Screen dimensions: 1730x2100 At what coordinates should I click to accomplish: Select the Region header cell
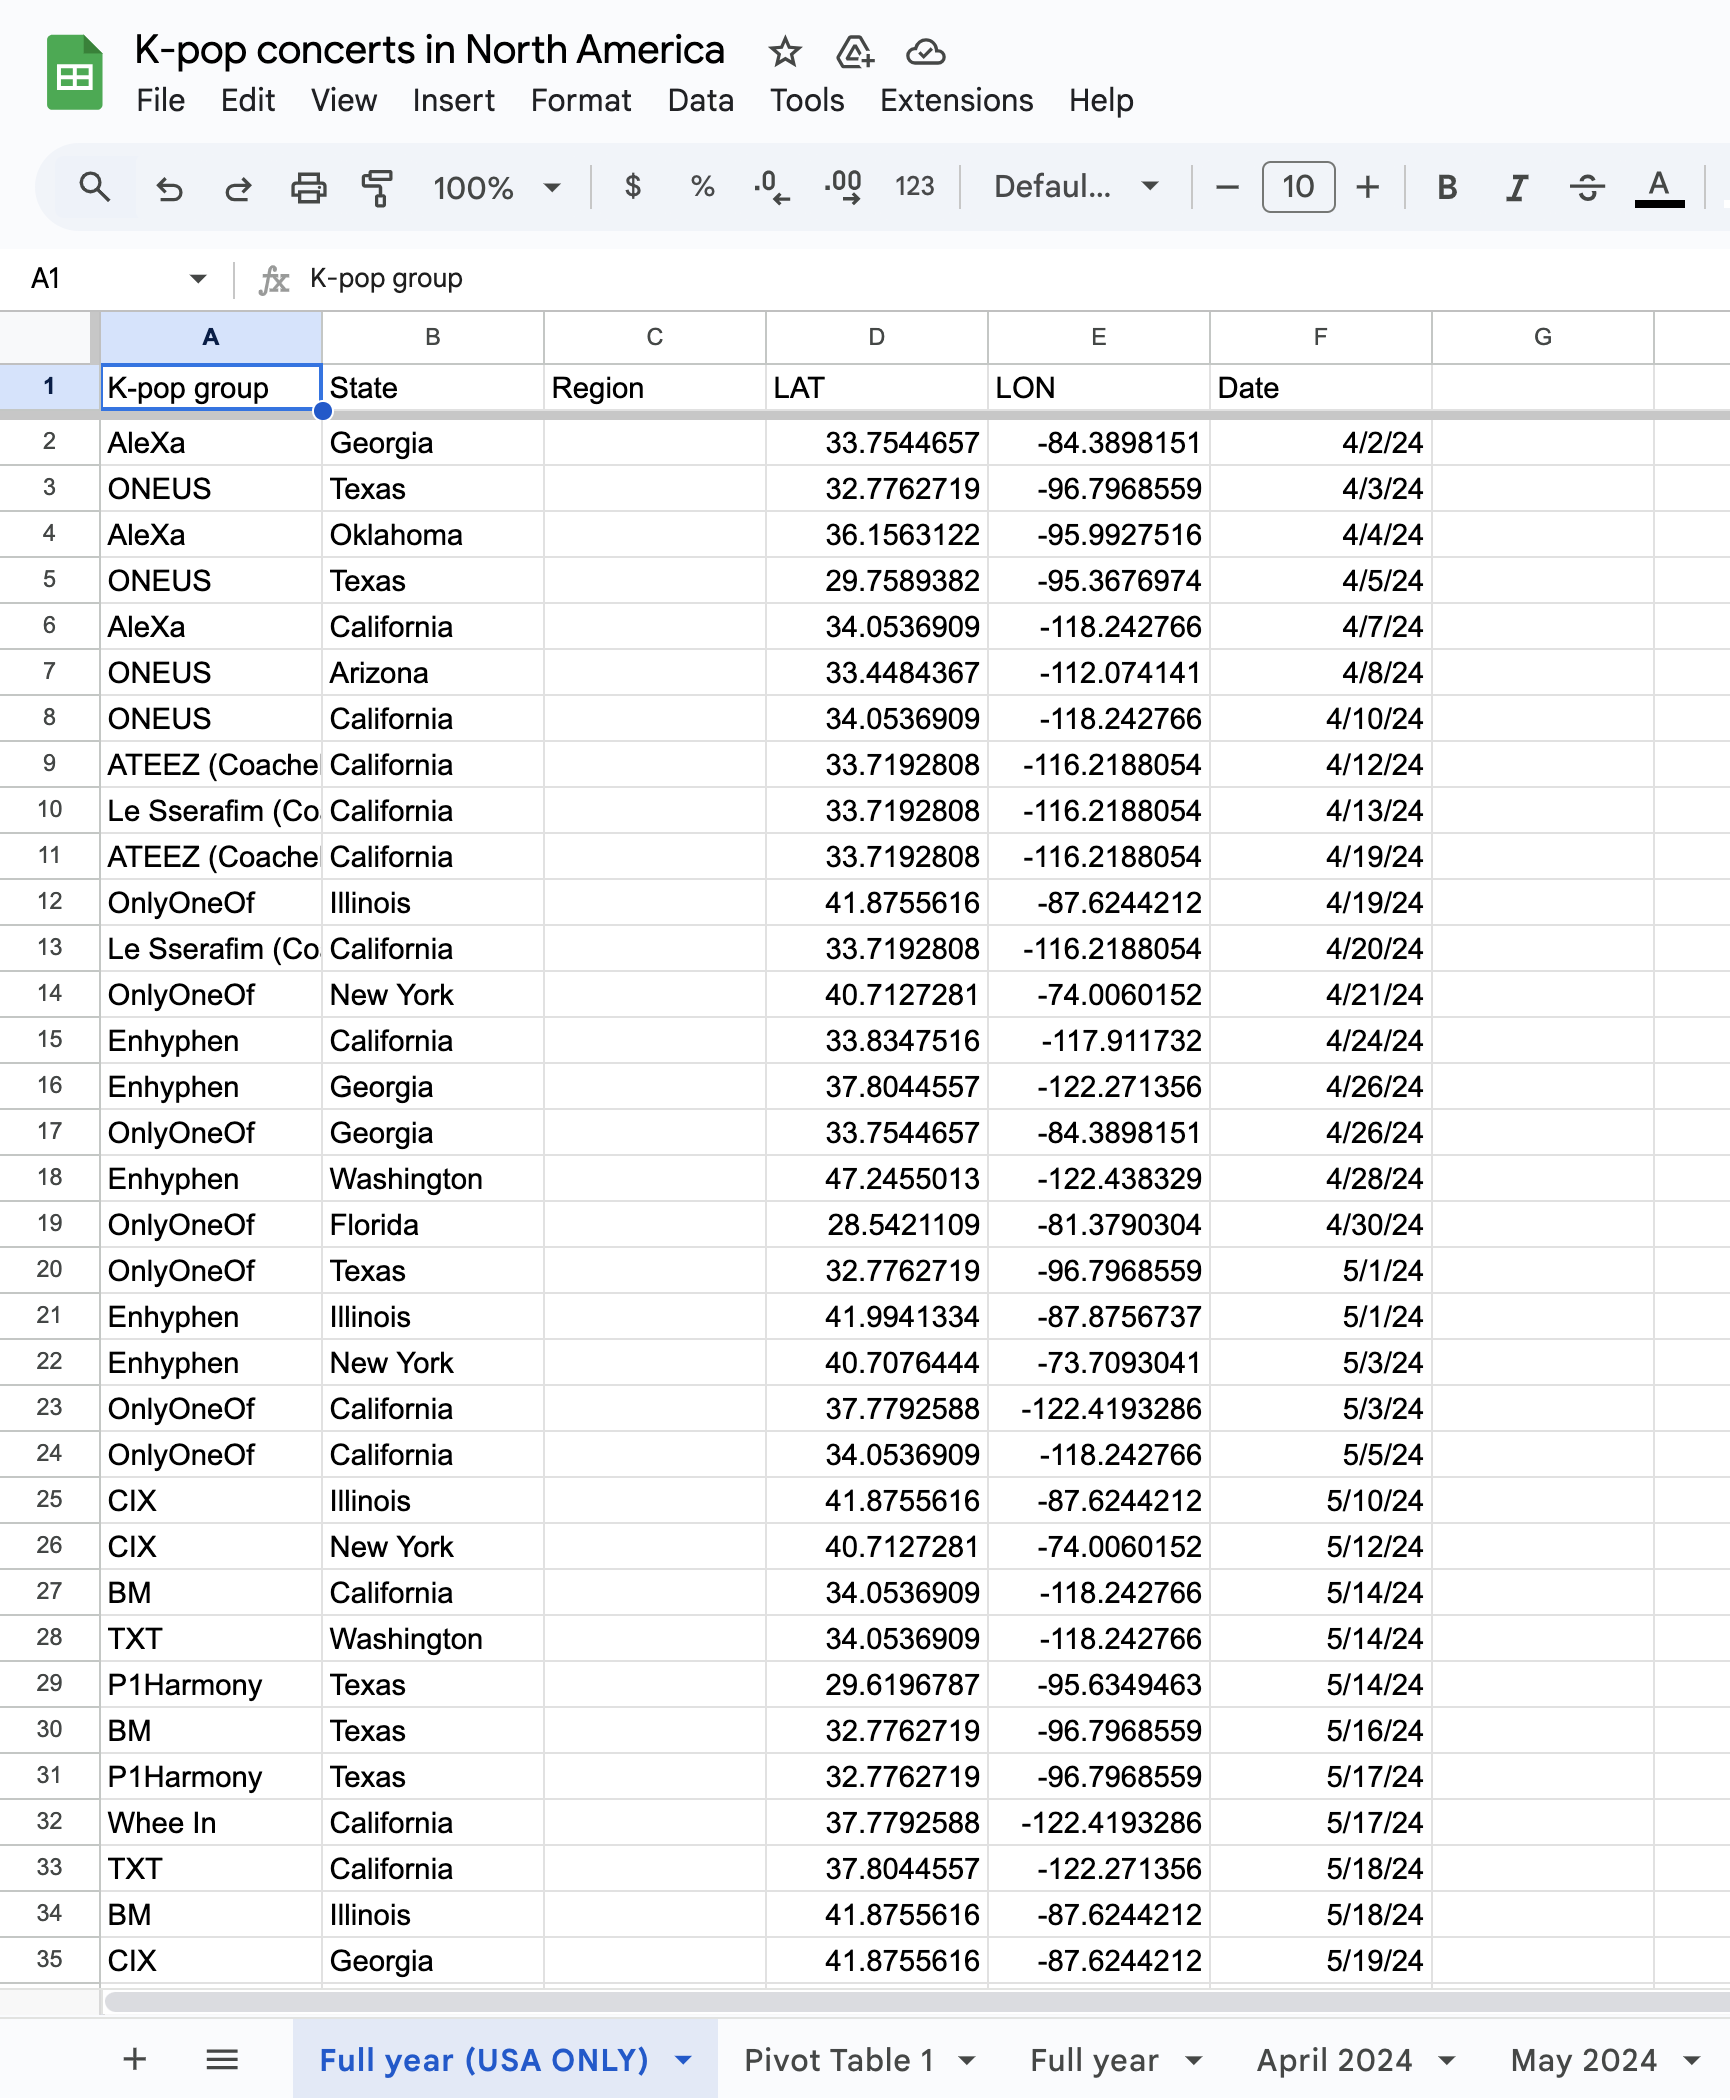tap(655, 388)
